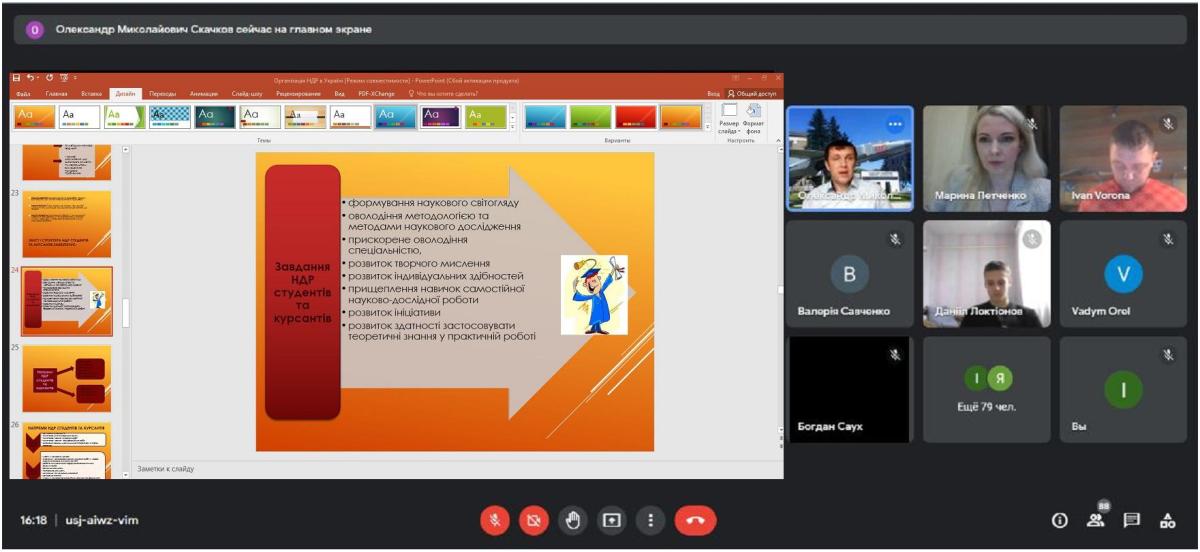Raise your hand in the meeting

(x=573, y=520)
